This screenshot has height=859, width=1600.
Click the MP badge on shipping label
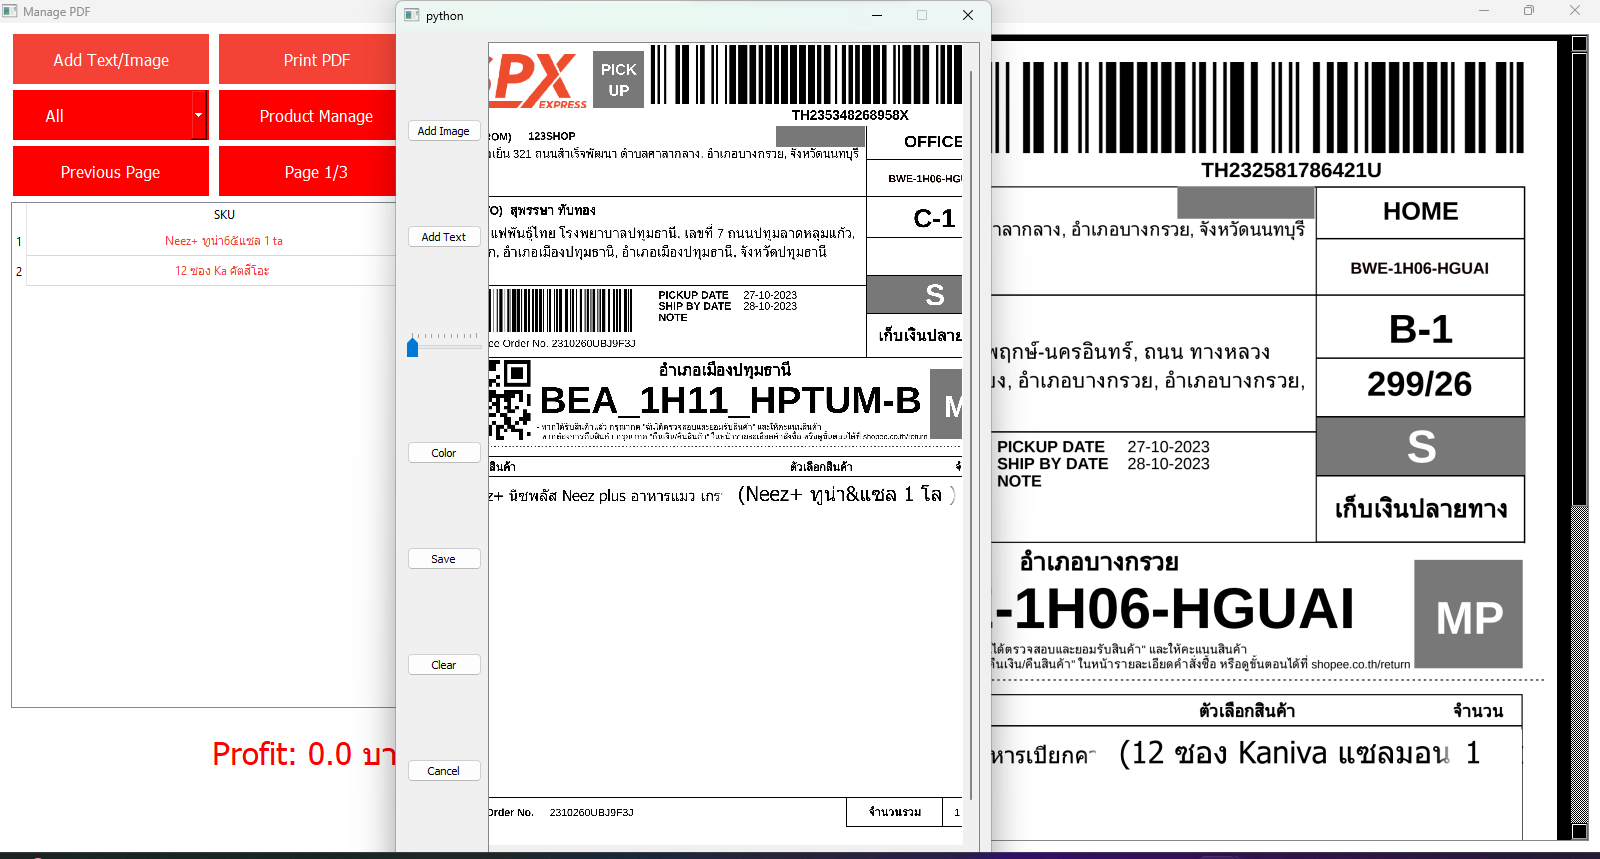pyautogui.click(x=1469, y=615)
